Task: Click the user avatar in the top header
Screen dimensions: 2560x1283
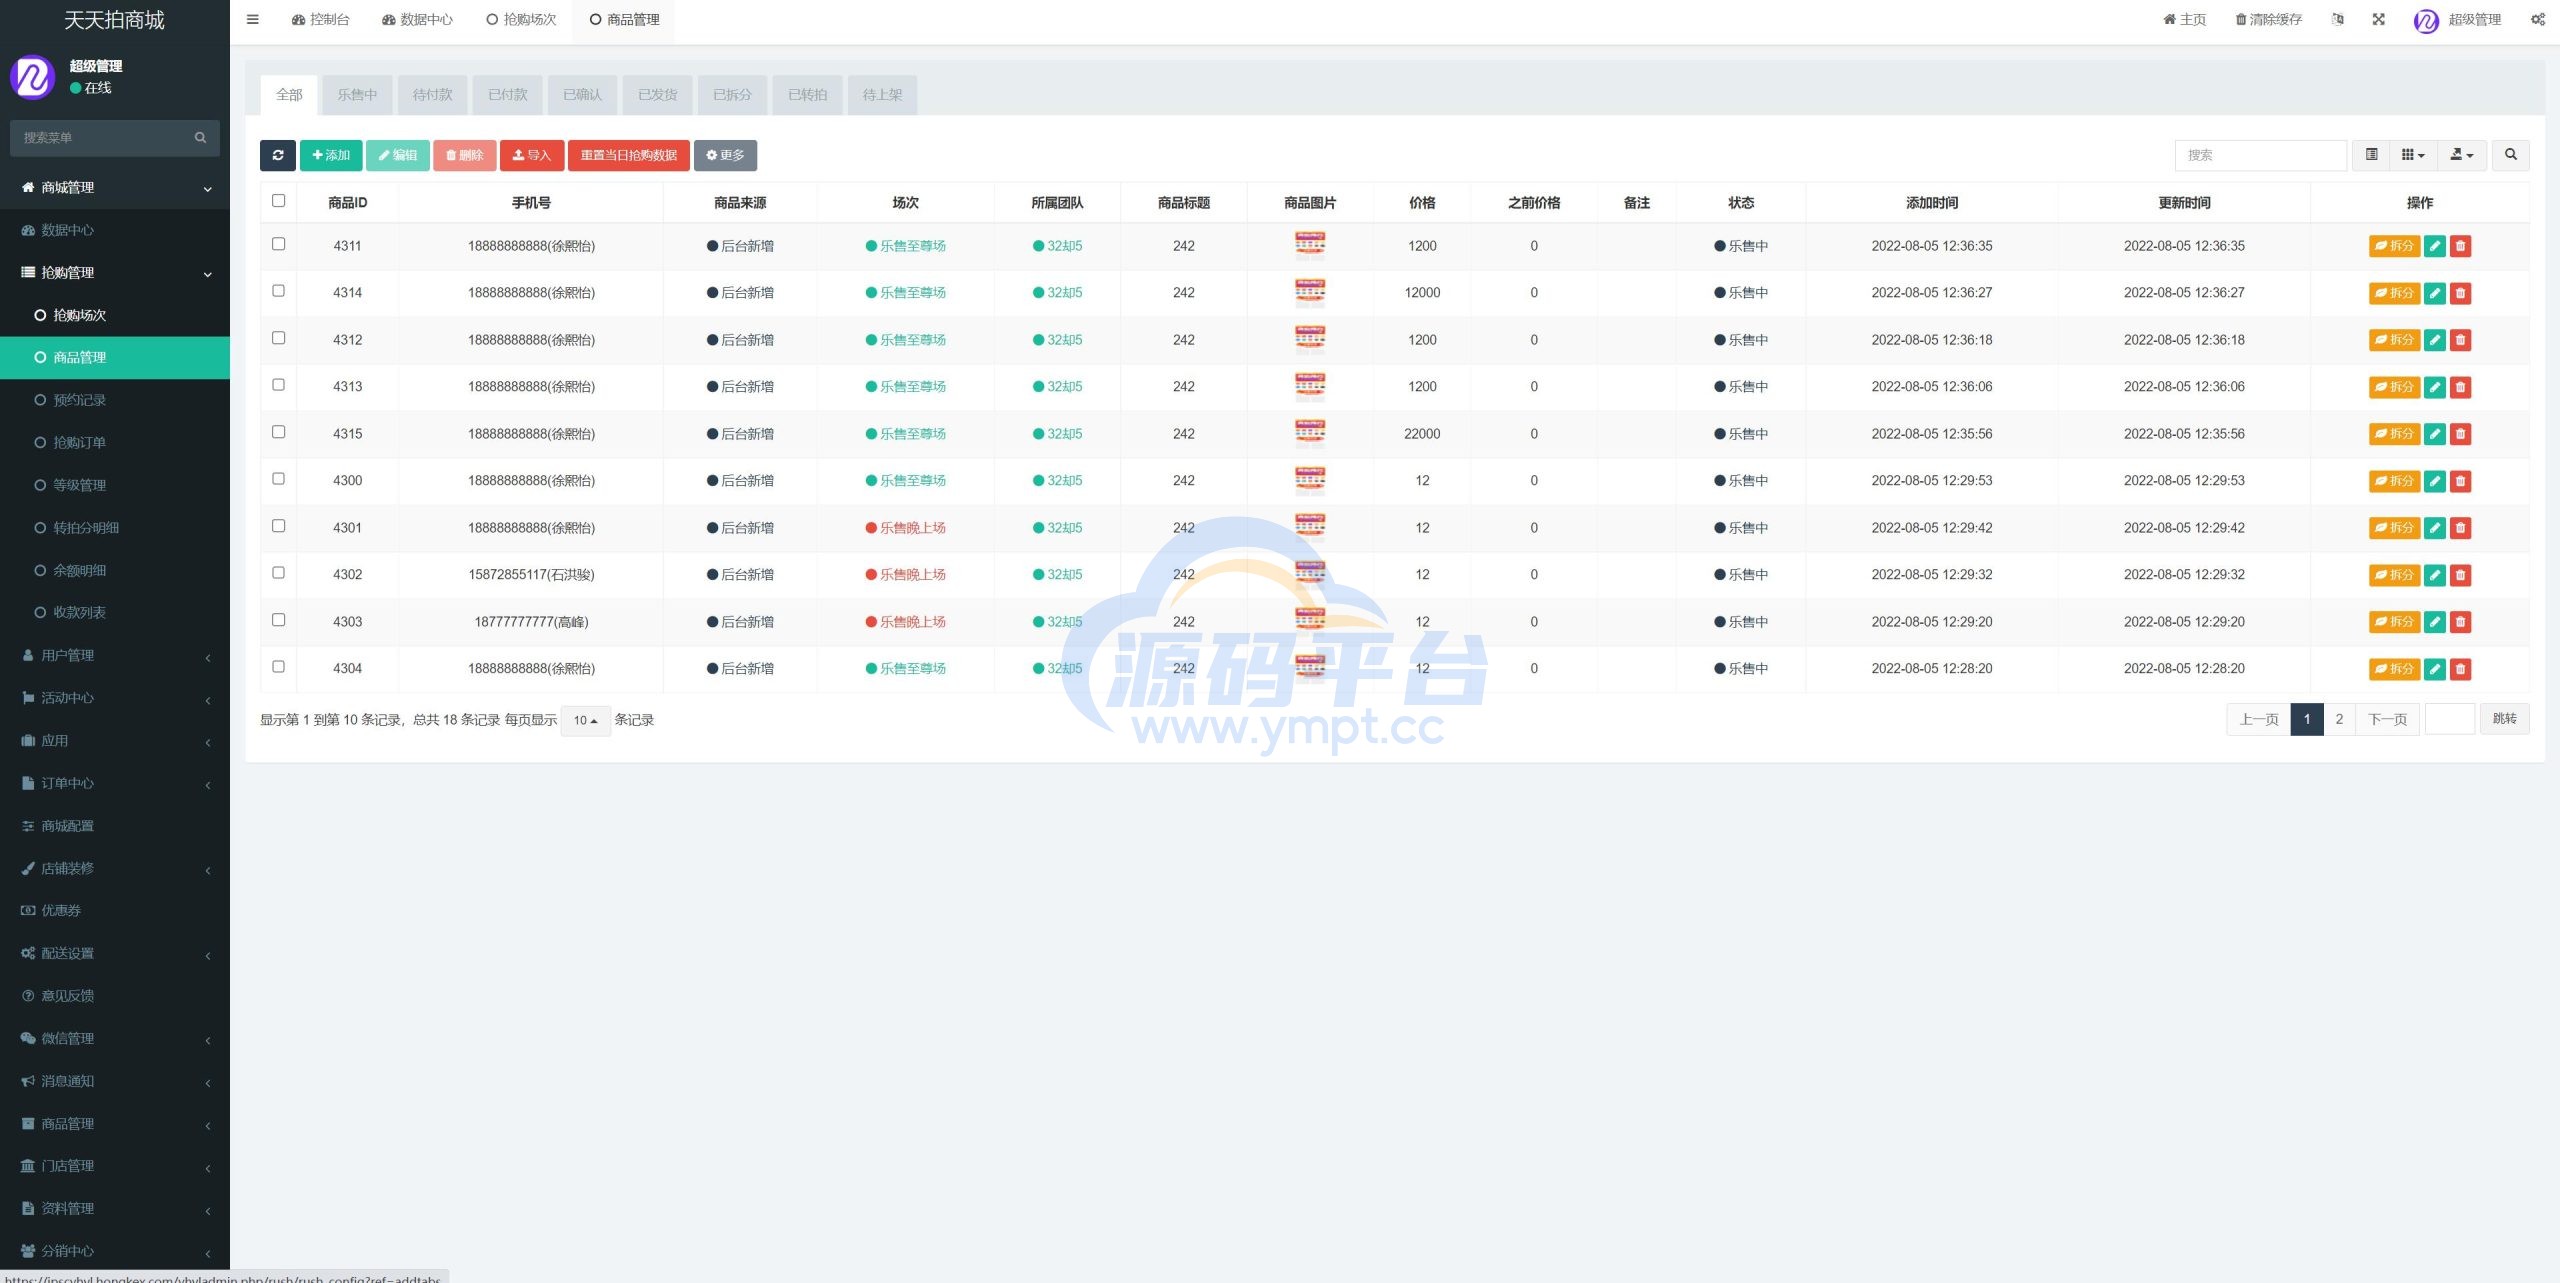Action: pyautogui.click(x=2426, y=20)
